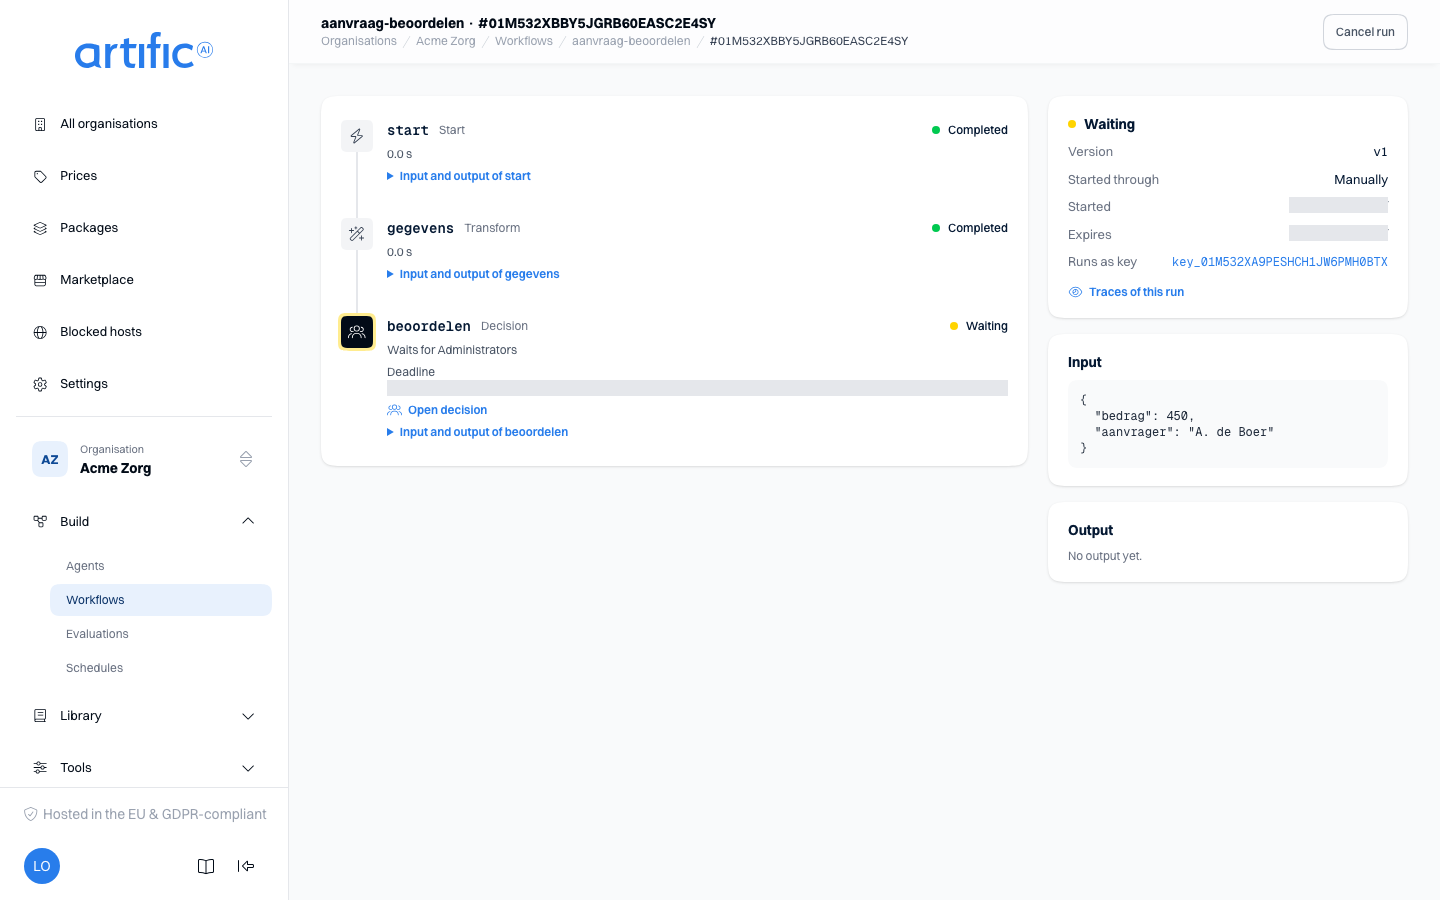Click the people icon beside Open decision
This screenshot has height=900, width=1440.
pos(394,410)
